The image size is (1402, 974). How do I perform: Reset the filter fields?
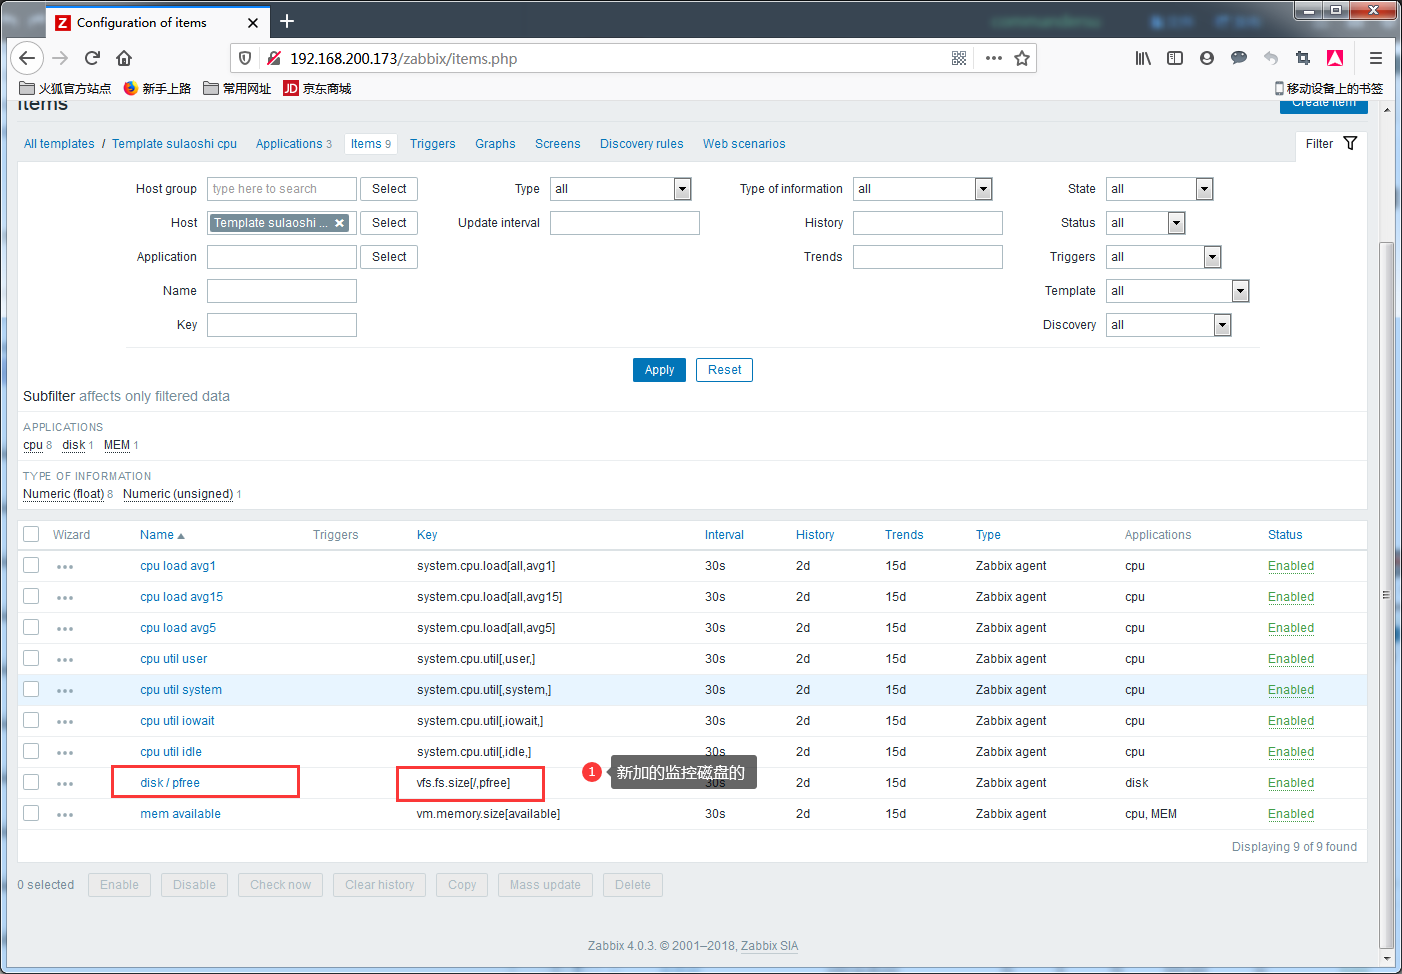[724, 370]
